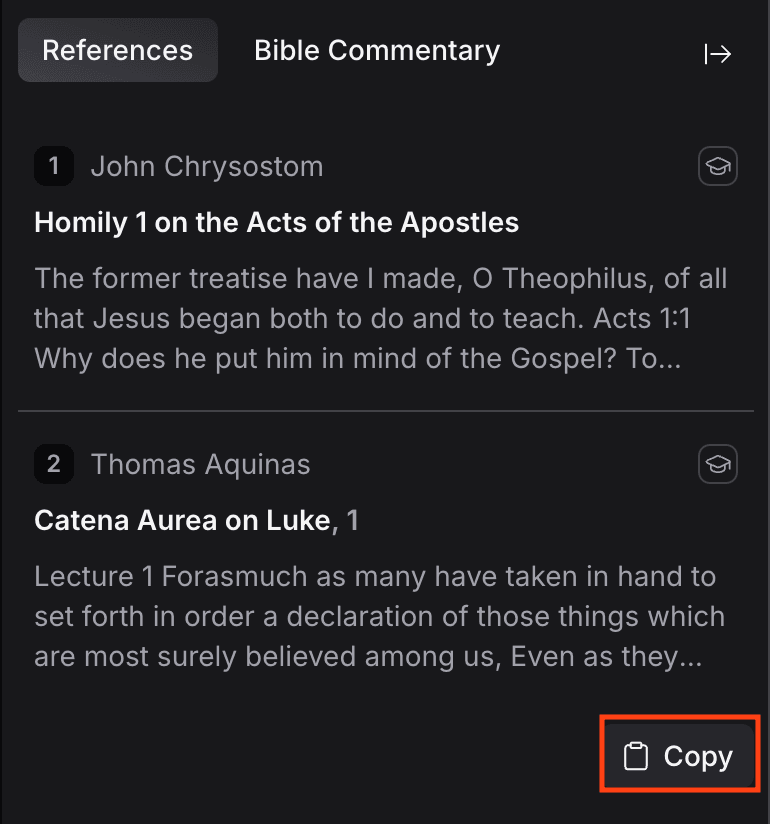
Task: Click the scholar cap icon beside John Chrysostom
Action: point(717,167)
